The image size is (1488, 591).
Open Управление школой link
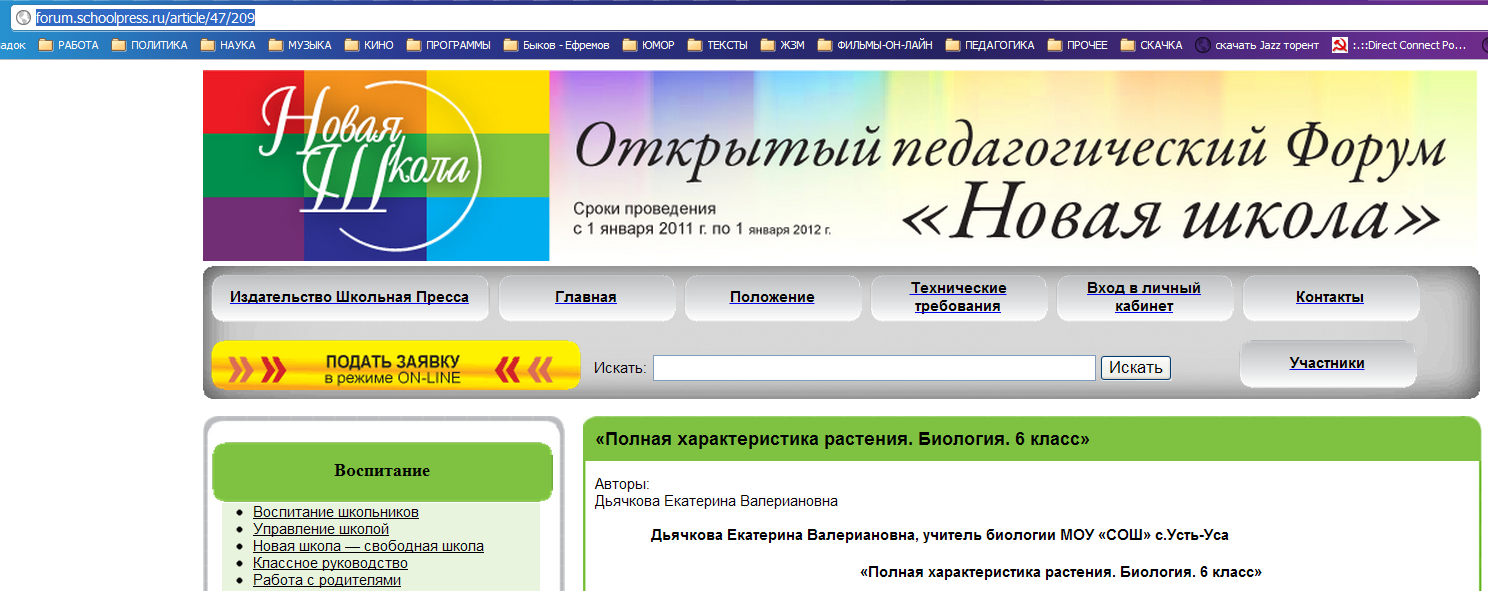[x=321, y=529]
